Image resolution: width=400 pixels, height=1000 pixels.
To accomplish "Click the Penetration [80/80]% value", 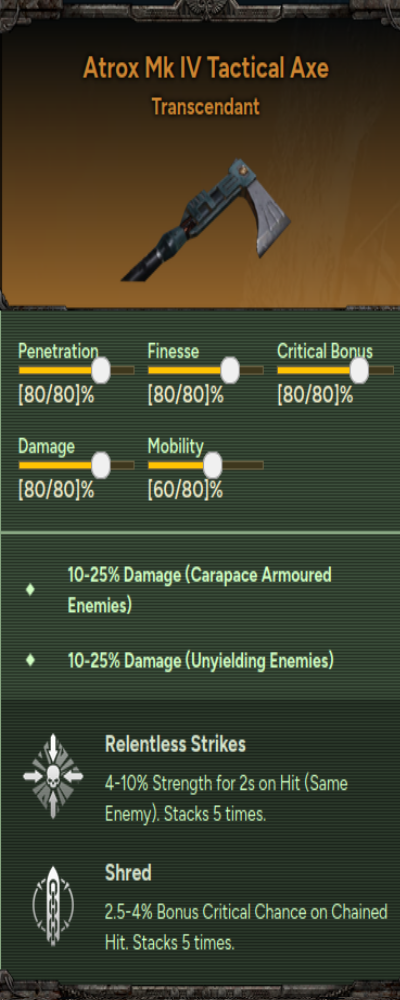I will click(56, 396).
